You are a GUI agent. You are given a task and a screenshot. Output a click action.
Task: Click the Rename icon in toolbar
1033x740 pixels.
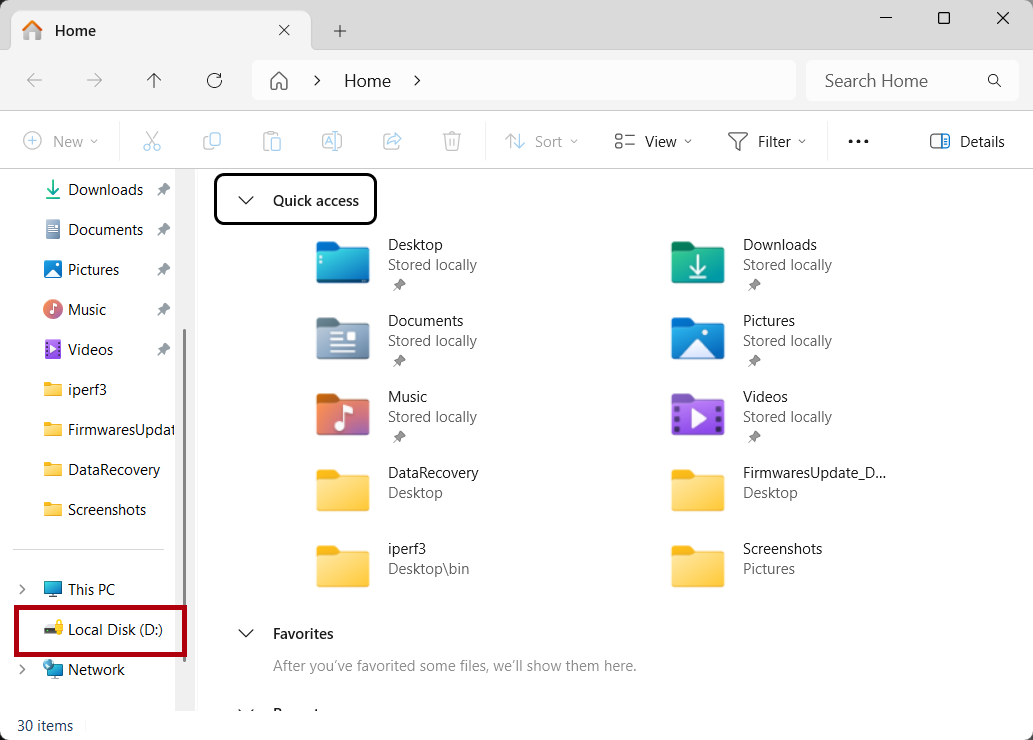[x=332, y=141]
